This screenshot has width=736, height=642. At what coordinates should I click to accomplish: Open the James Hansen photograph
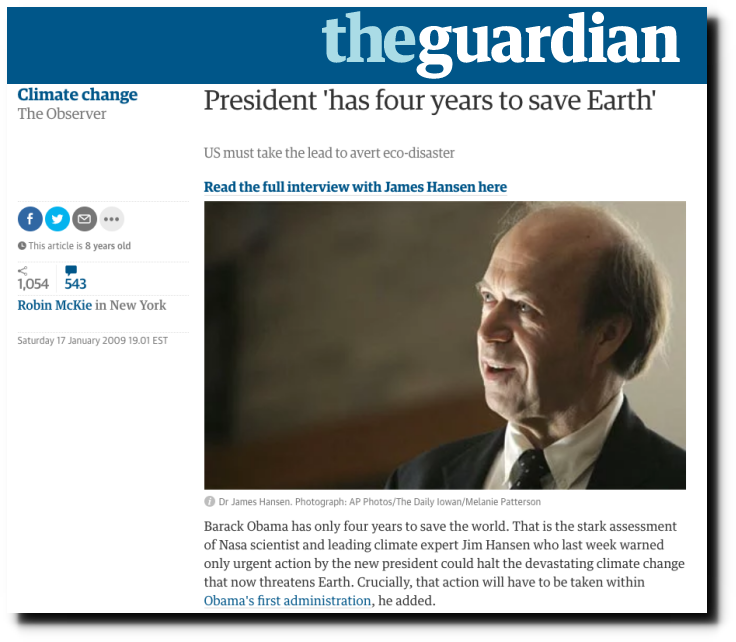[445, 345]
